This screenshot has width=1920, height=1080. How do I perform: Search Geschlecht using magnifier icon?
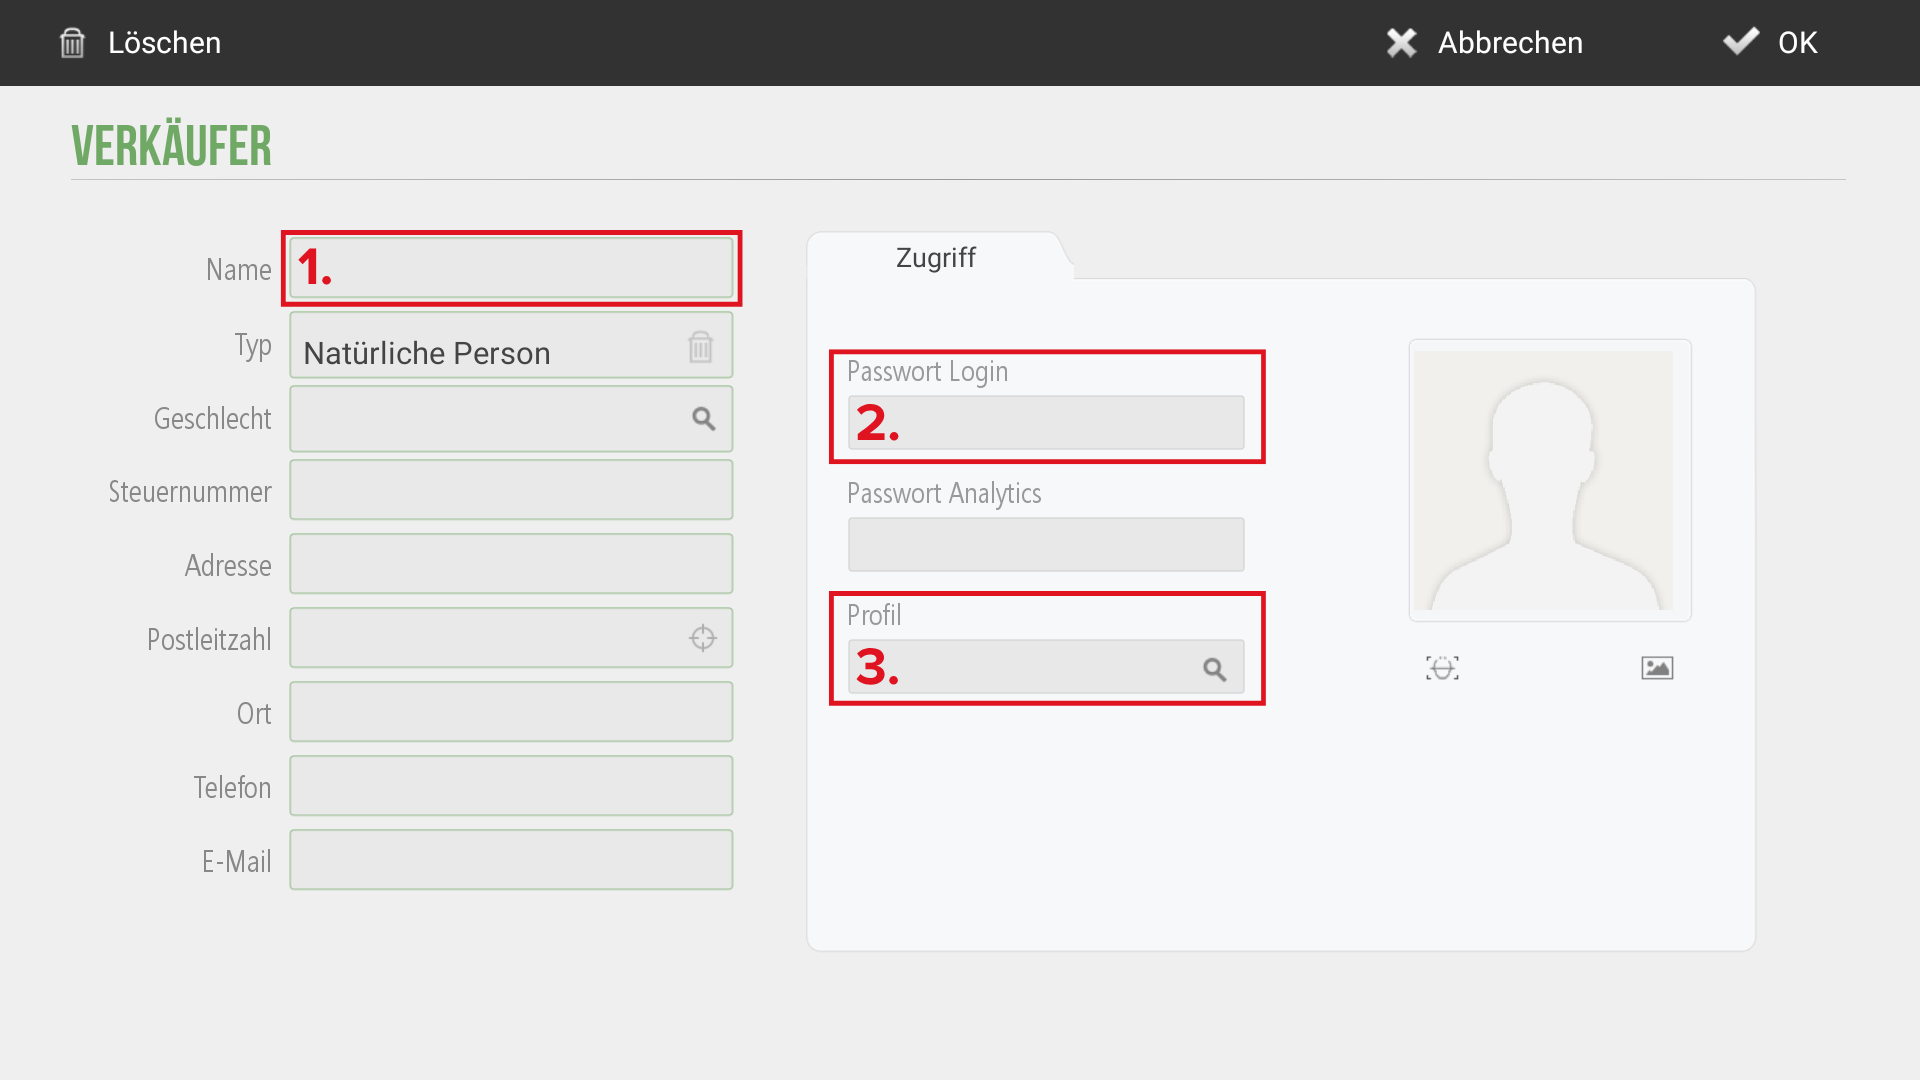pos(704,419)
